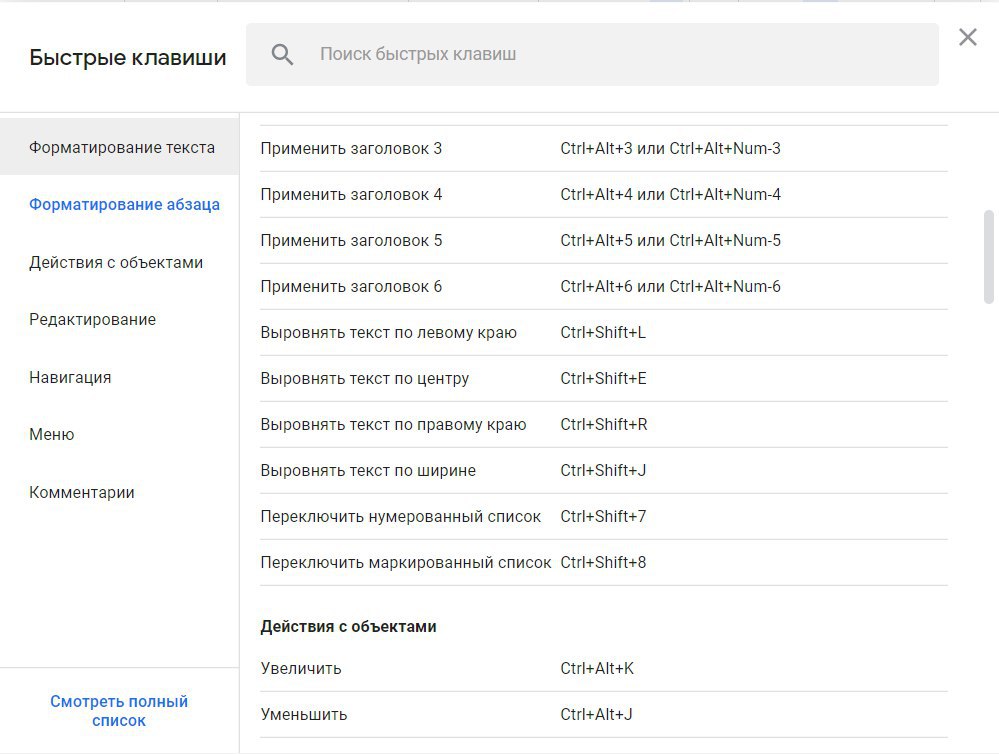This screenshot has height=754, width=999.
Task: Click the vertical scrollbar thumb
Action: tap(989, 255)
